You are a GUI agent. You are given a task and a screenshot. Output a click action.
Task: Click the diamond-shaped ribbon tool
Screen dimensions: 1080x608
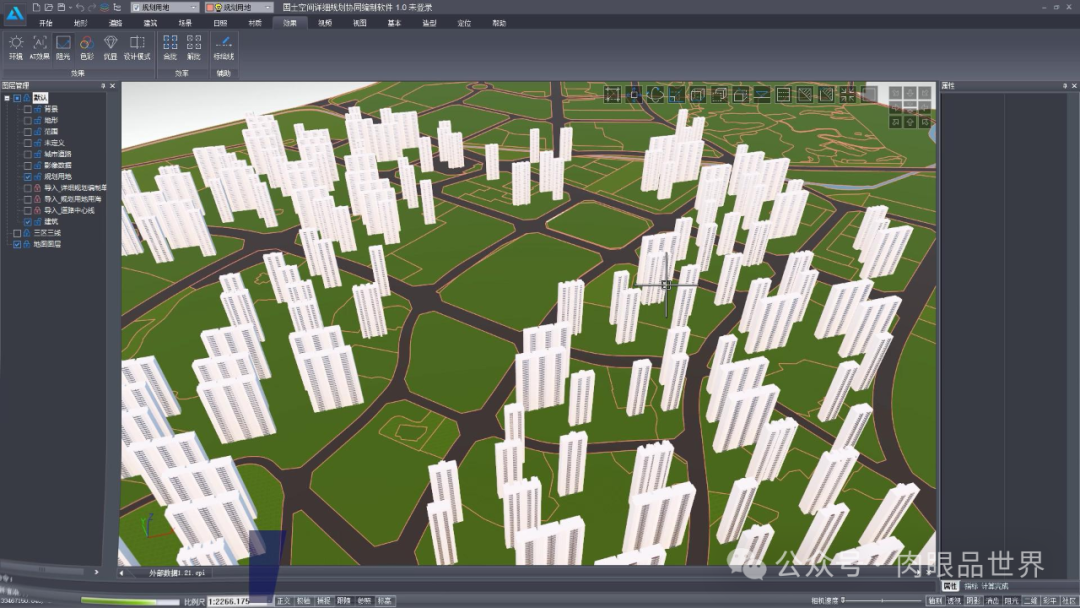point(110,48)
